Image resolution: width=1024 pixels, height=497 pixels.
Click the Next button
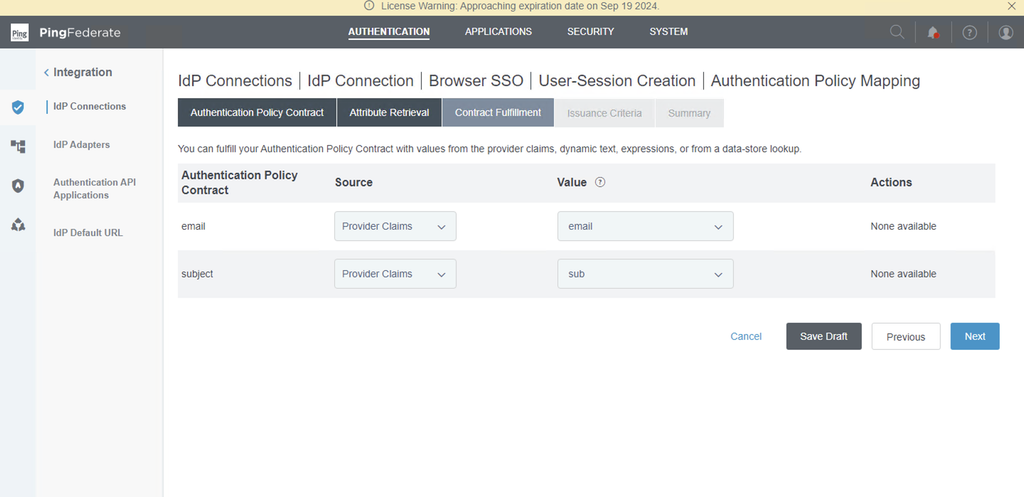tap(974, 336)
